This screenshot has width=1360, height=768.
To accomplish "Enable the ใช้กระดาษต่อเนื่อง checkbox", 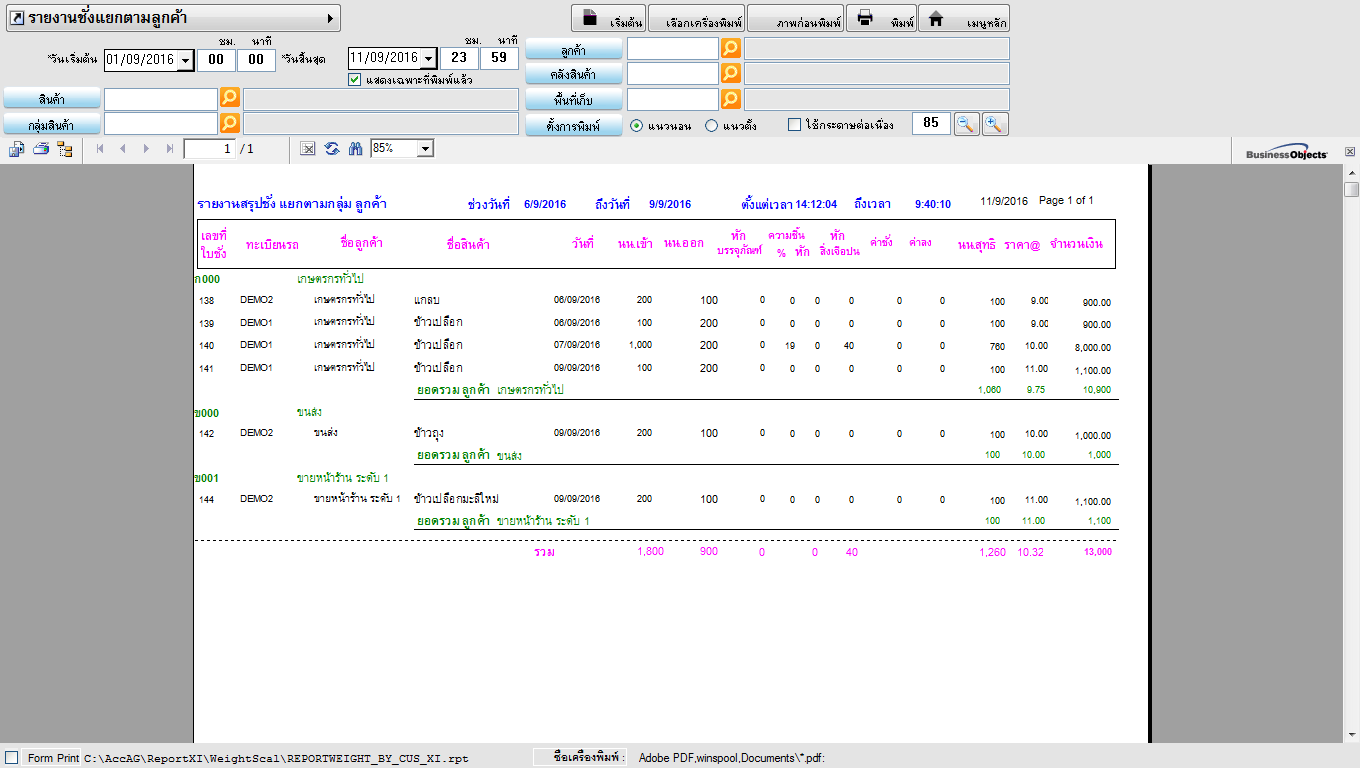I will 795,125.
